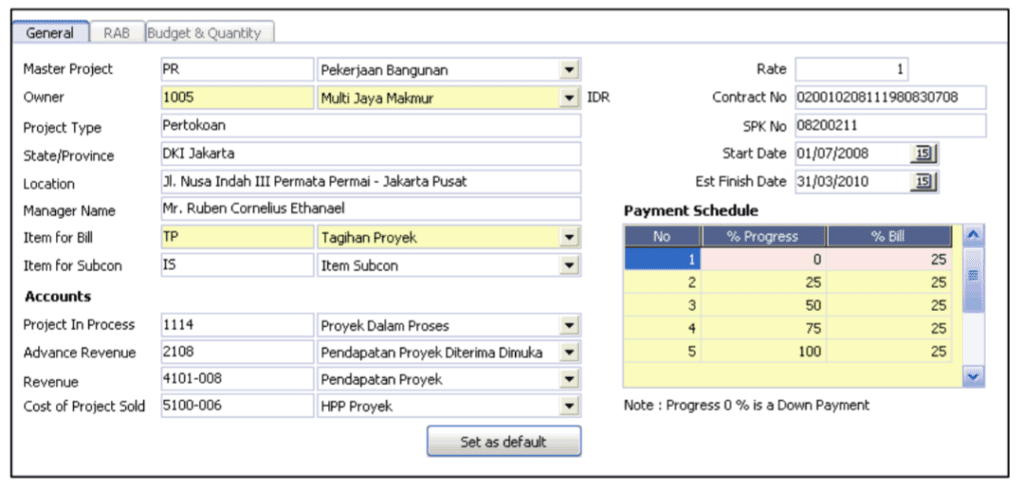Click the % Bill column header
This screenshot has height=490, width=1024.
tap(889, 237)
